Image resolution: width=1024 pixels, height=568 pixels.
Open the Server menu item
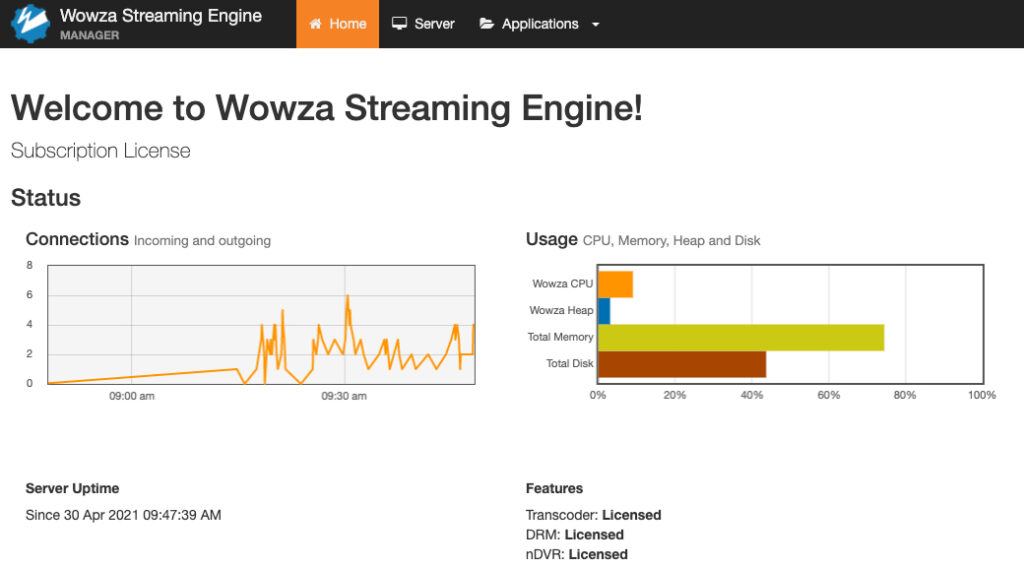tap(423, 24)
